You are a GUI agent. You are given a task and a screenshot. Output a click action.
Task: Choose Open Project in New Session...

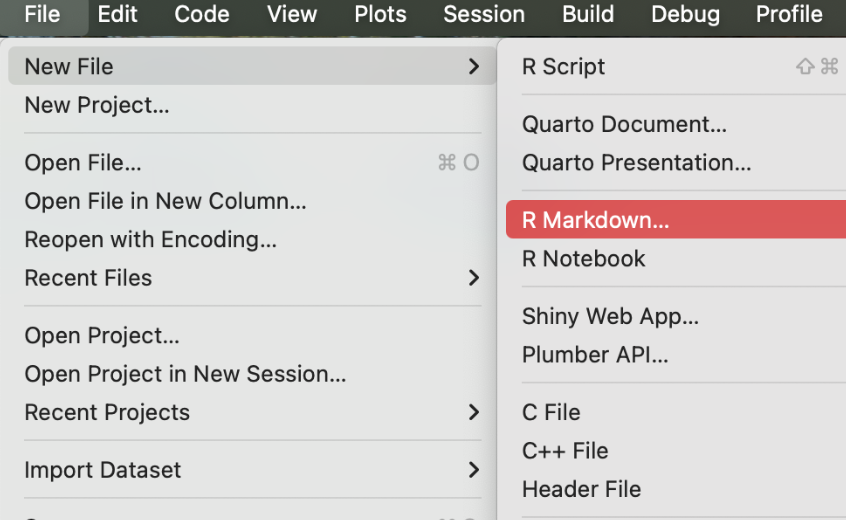pyautogui.click(x=185, y=374)
